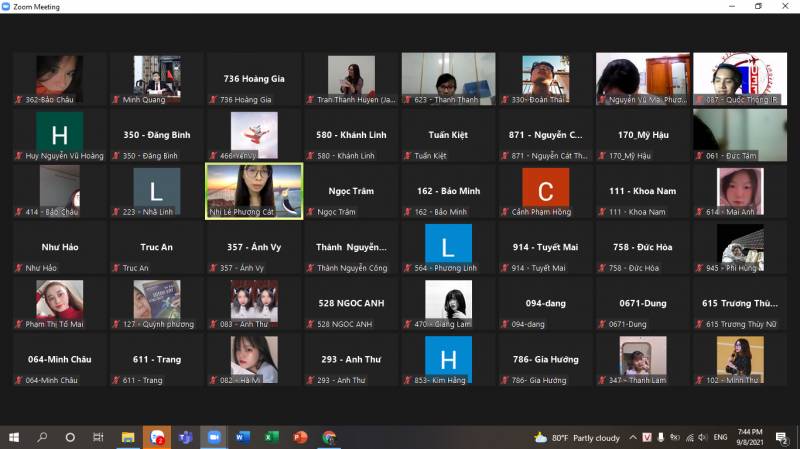Expand the hidden system tray icons chevron

634,437
